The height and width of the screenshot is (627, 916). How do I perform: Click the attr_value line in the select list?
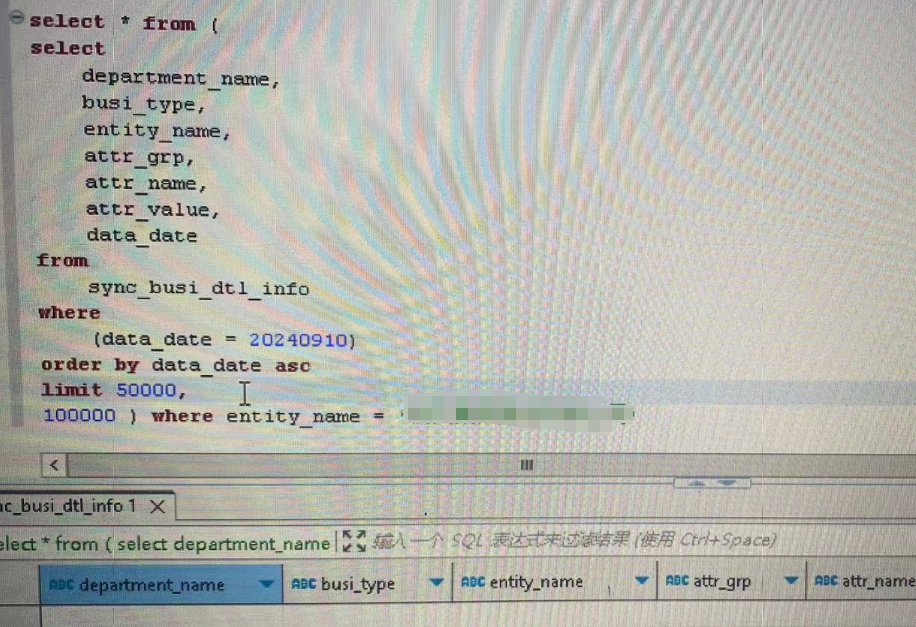152,209
